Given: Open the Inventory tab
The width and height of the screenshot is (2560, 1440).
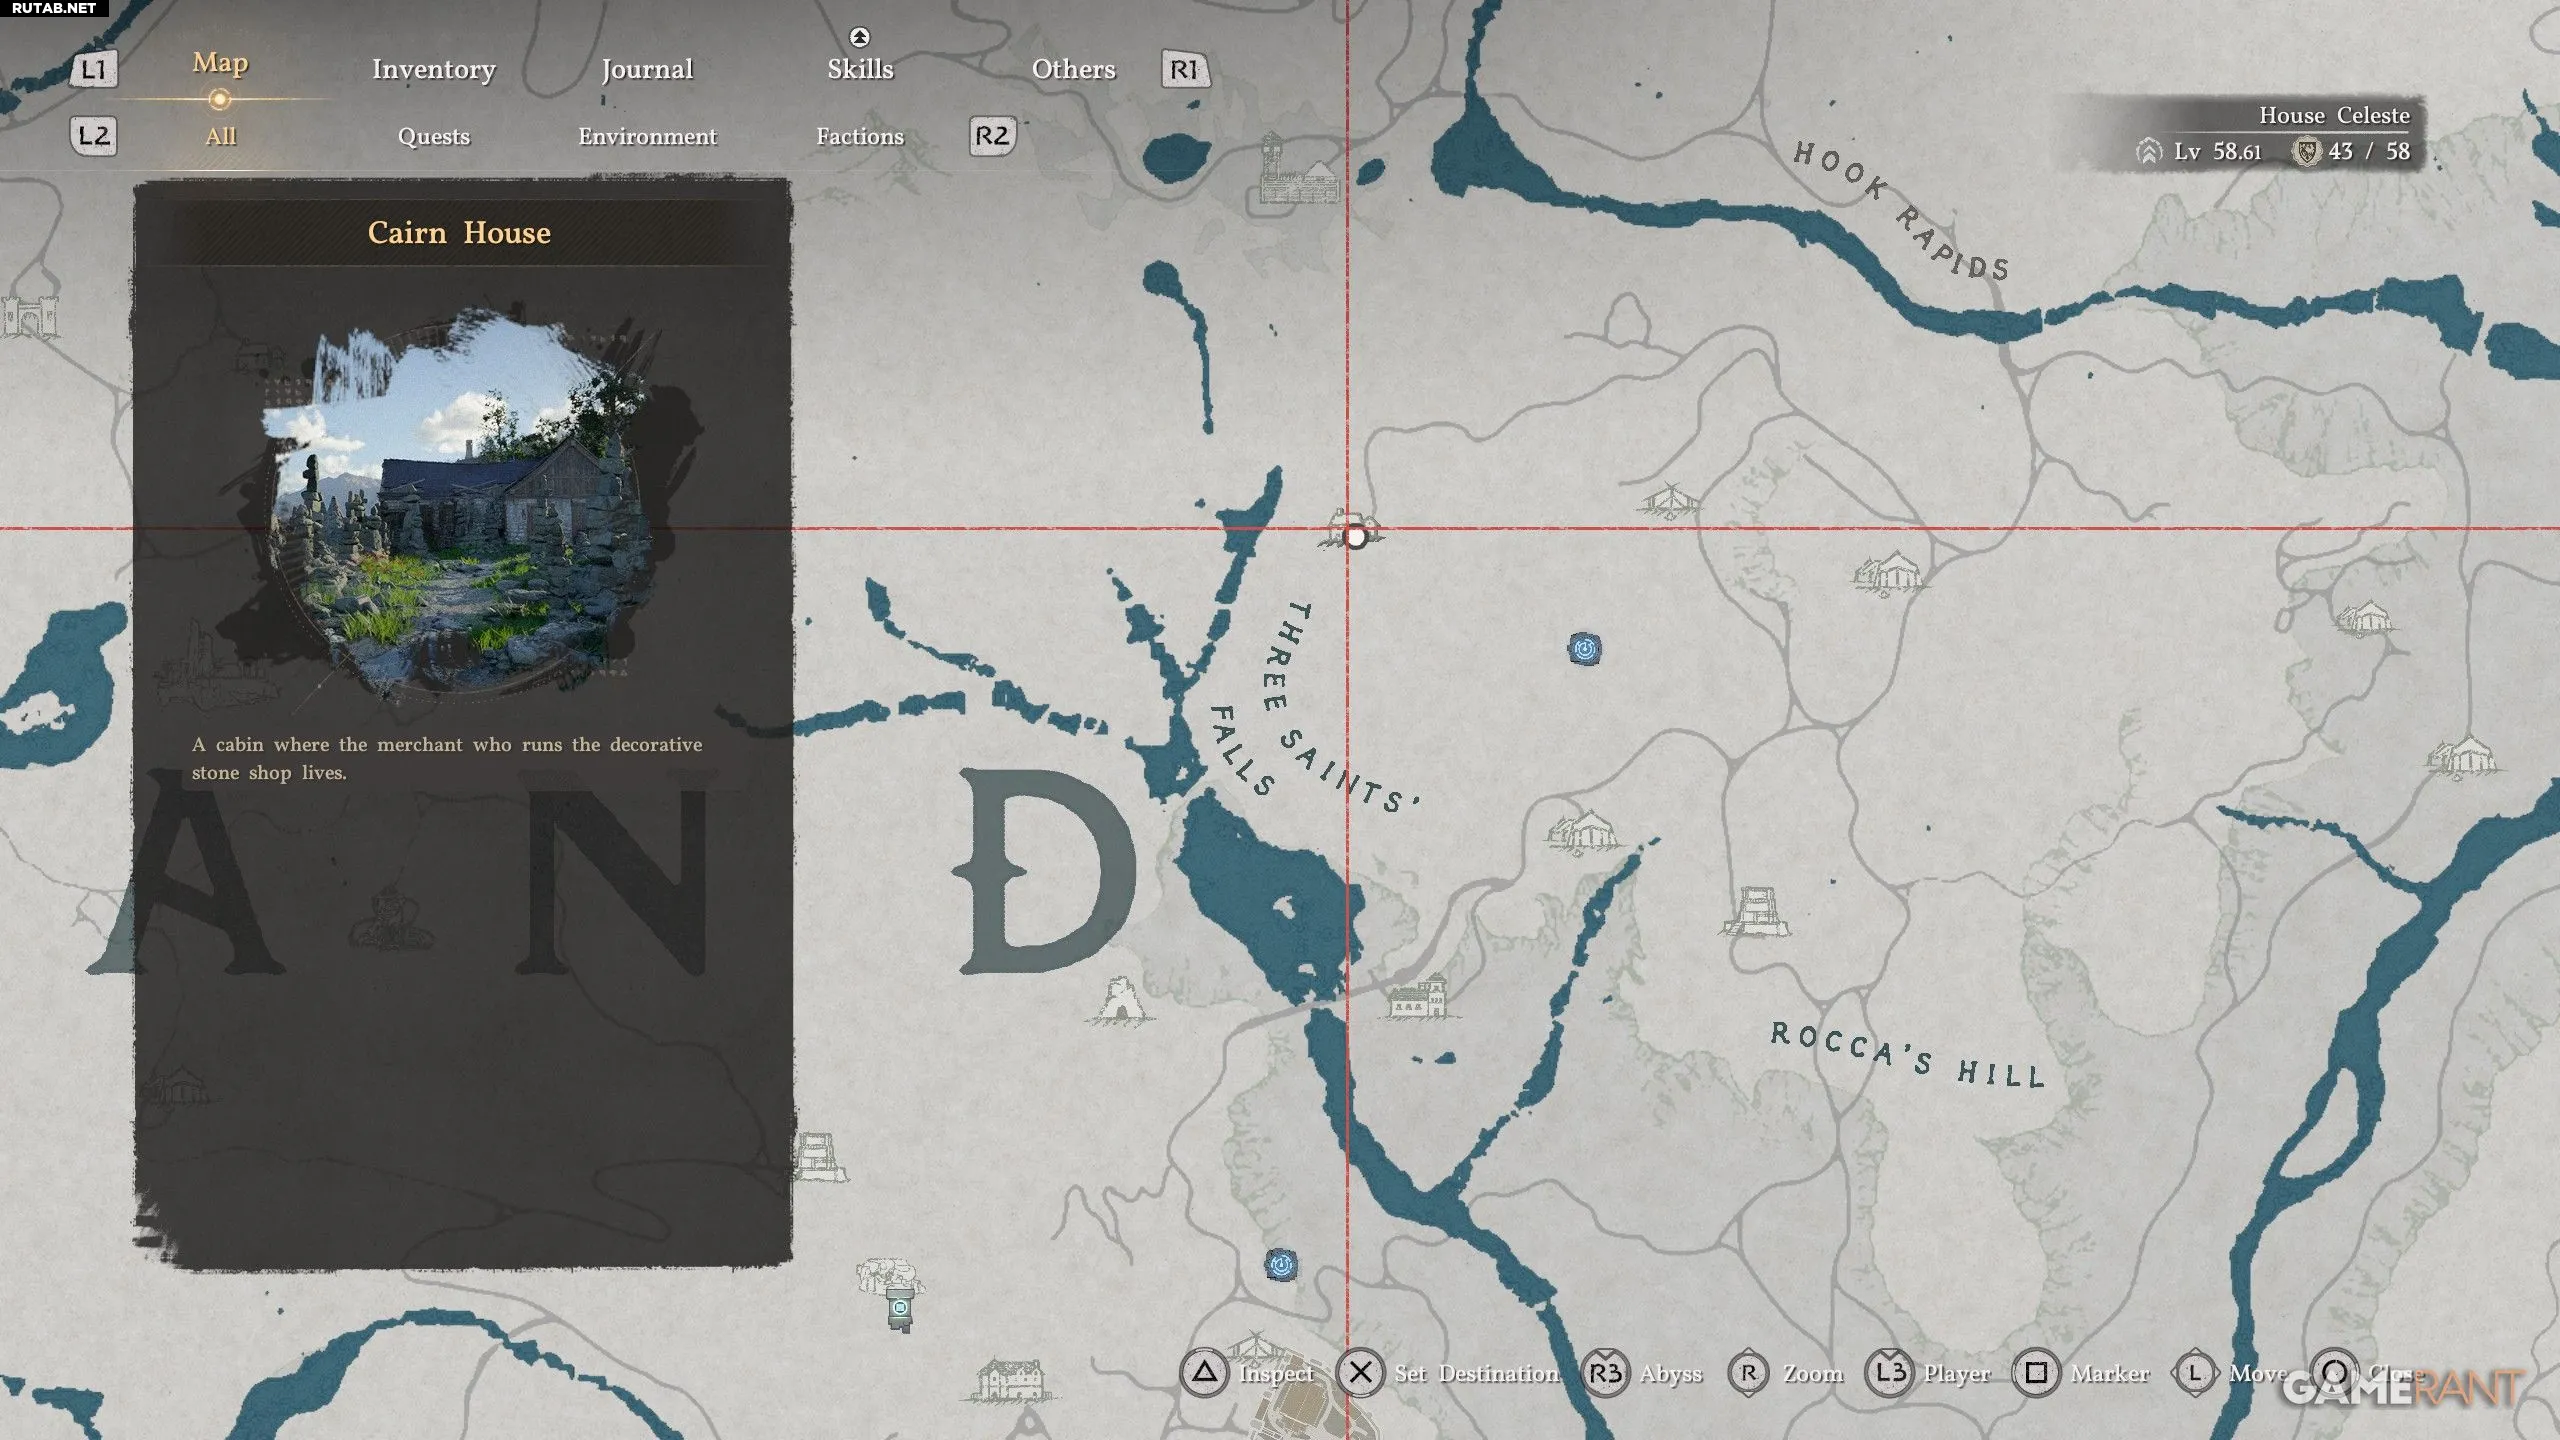Looking at the screenshot, I should [433, 69].
